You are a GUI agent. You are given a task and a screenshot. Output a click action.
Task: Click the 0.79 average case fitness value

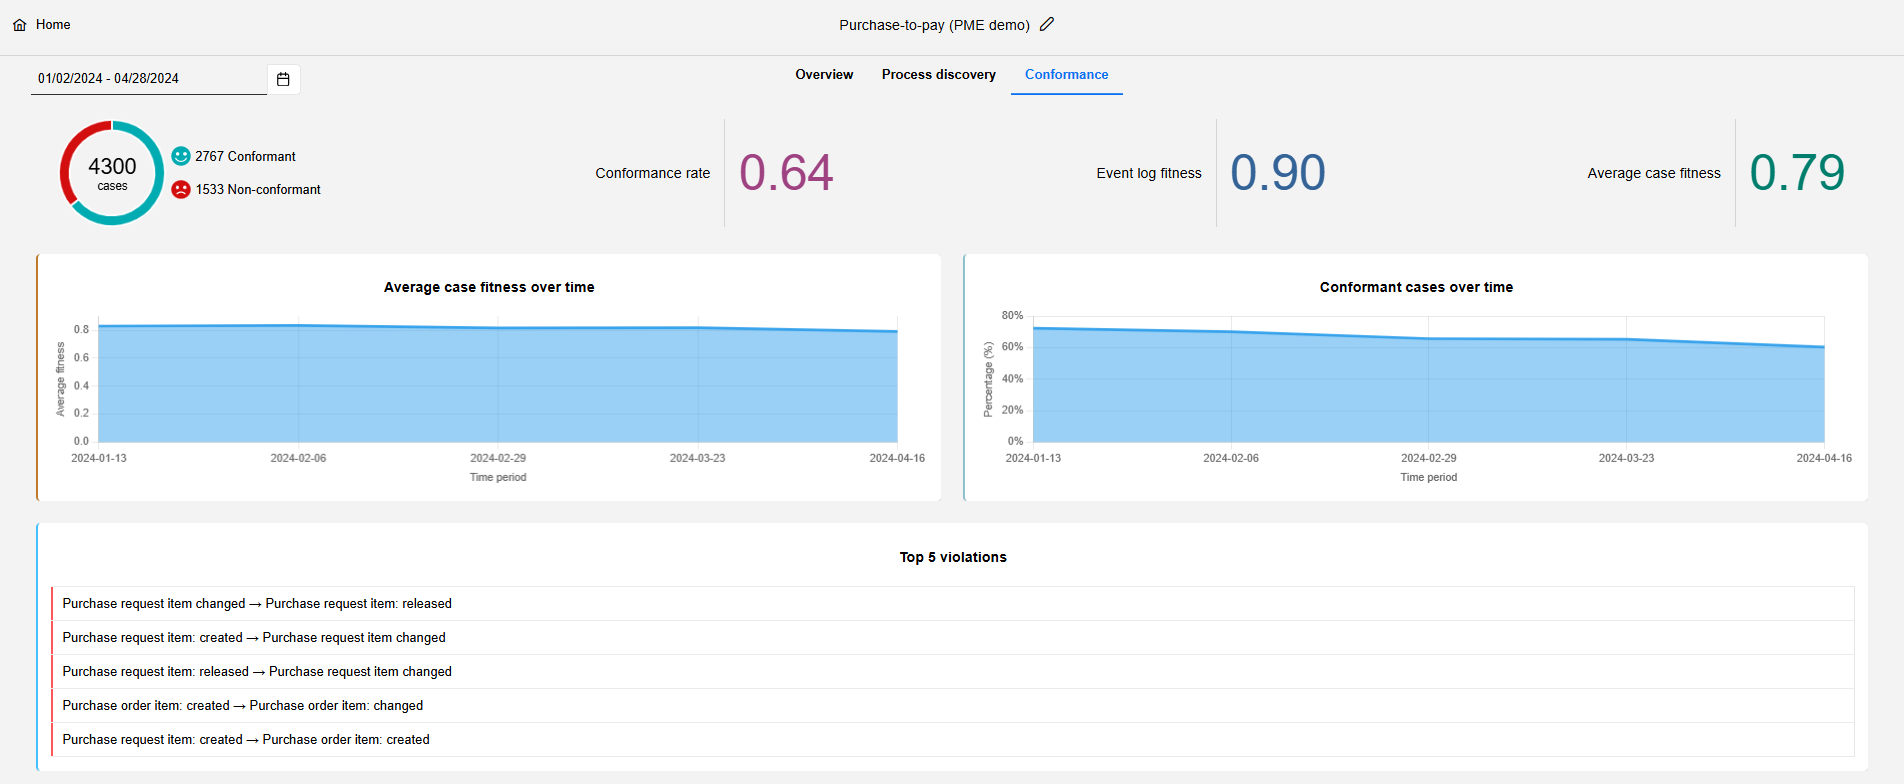coord(1796,173)
